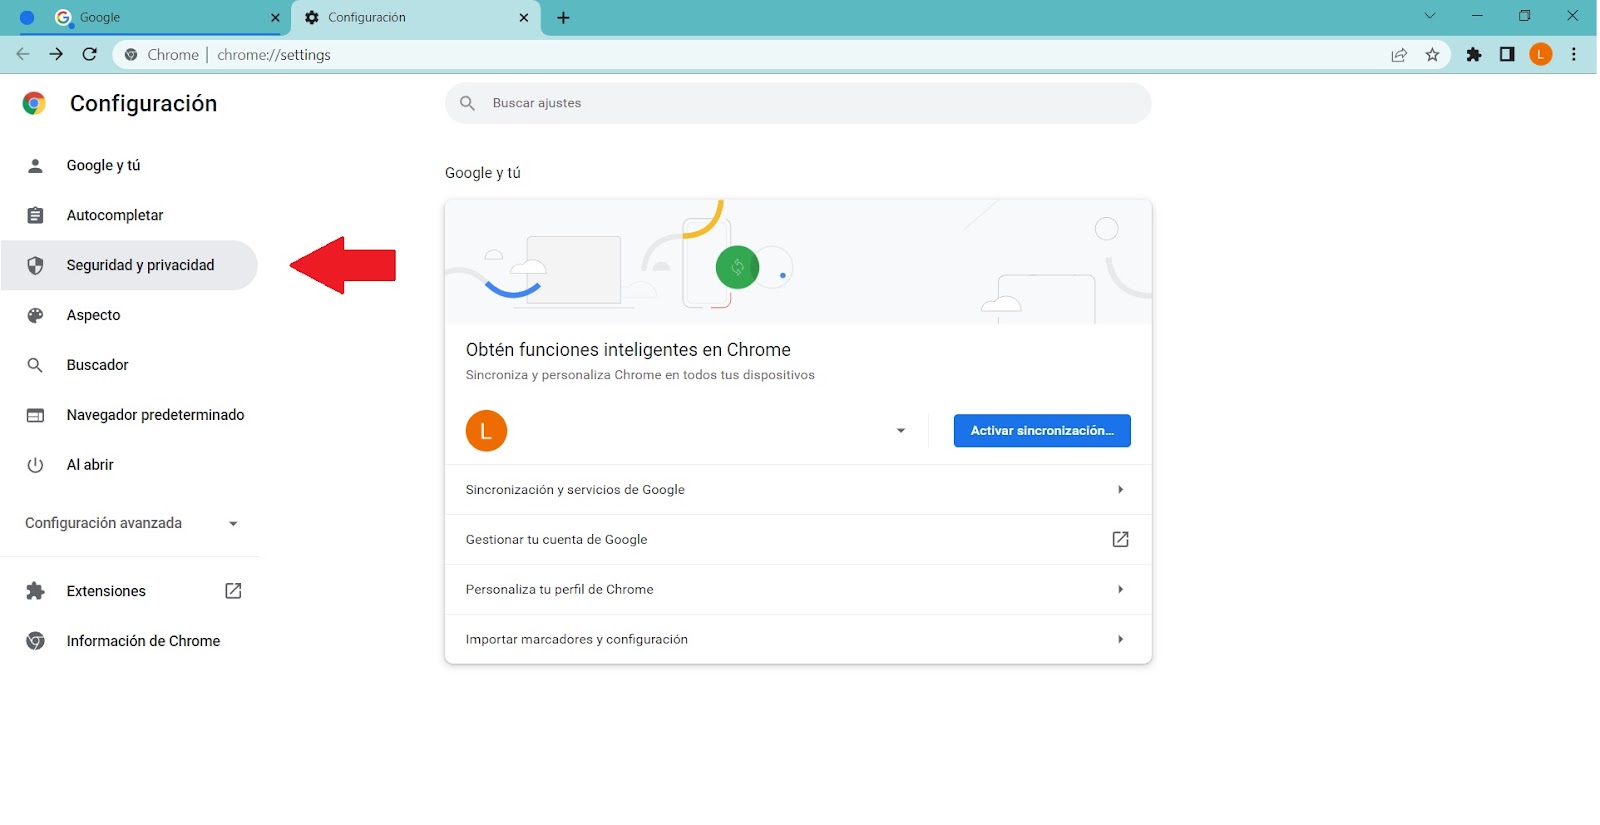The image size is (1600, 825).
Task: Click the magnifier icon in settings search
Action: pyautogui.click(x=467, y=103)
